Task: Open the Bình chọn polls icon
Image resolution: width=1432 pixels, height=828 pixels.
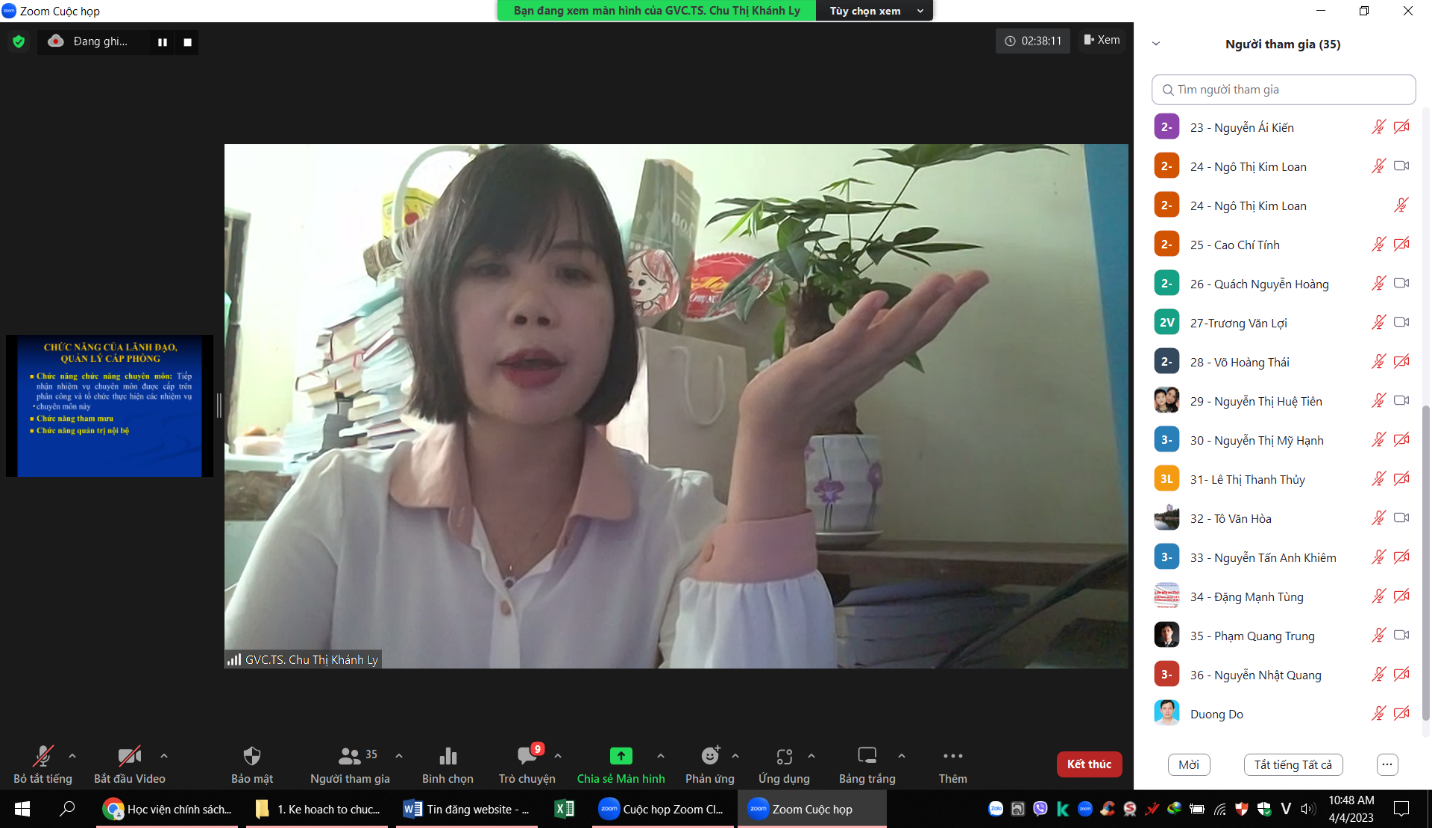Action: [447, 757]
